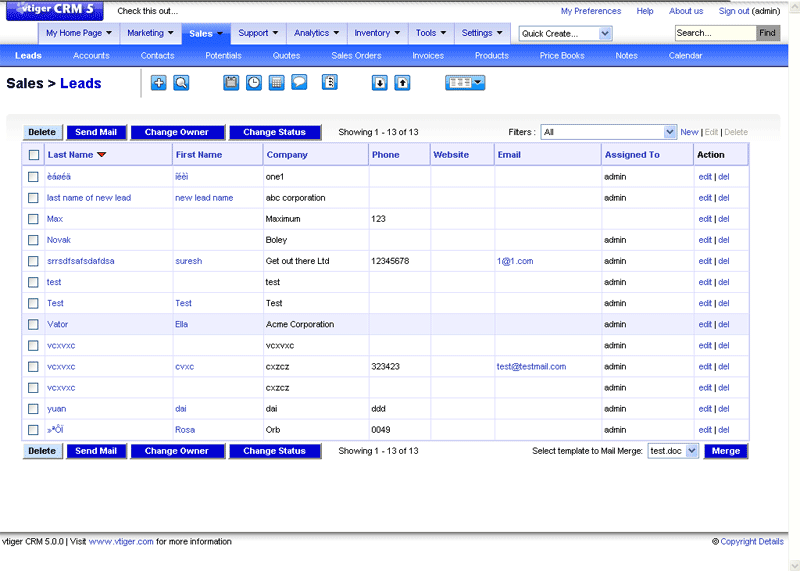
Task: Sort by the Company column header
Action: (x=287, y=155)
